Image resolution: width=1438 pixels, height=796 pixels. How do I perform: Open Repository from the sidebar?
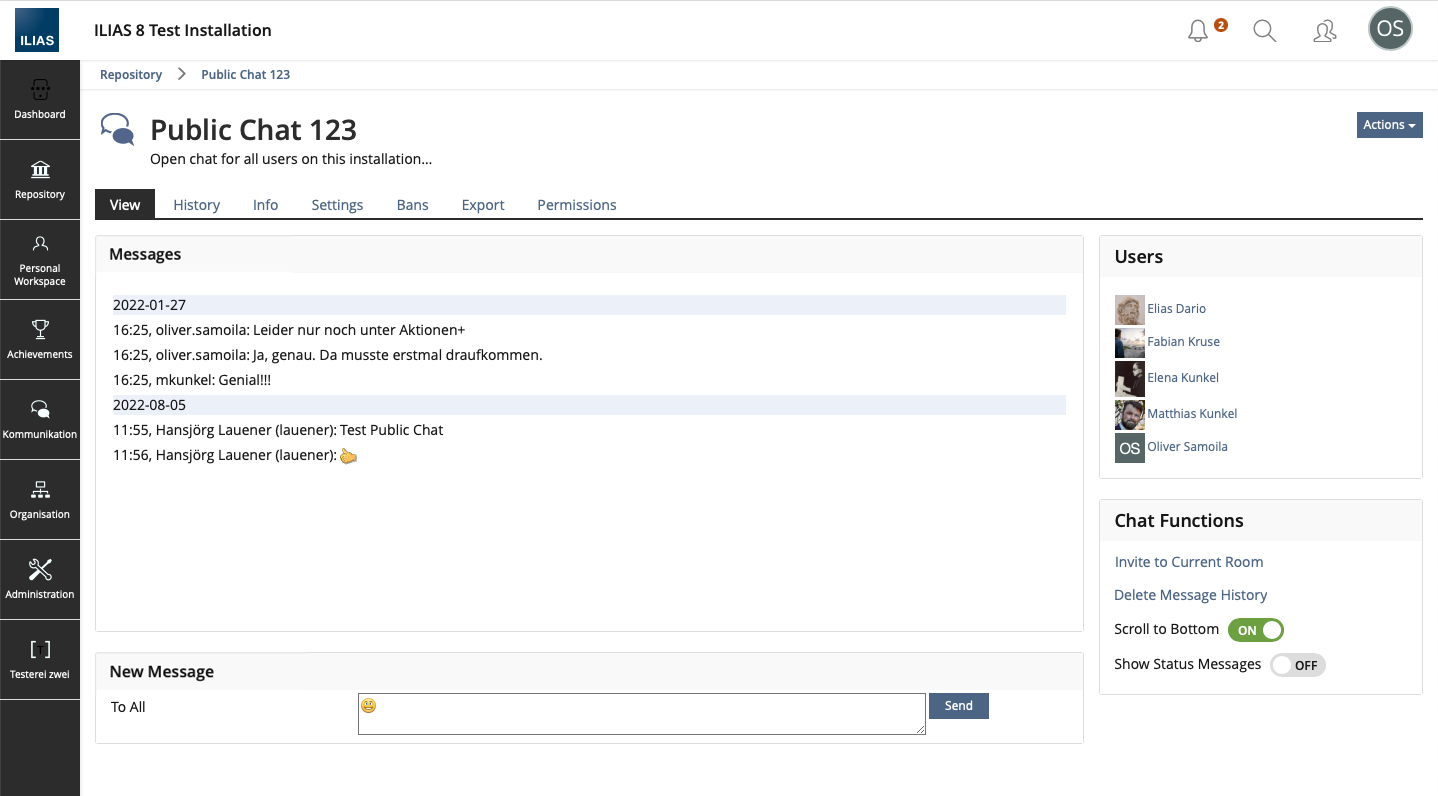point(40,180)
